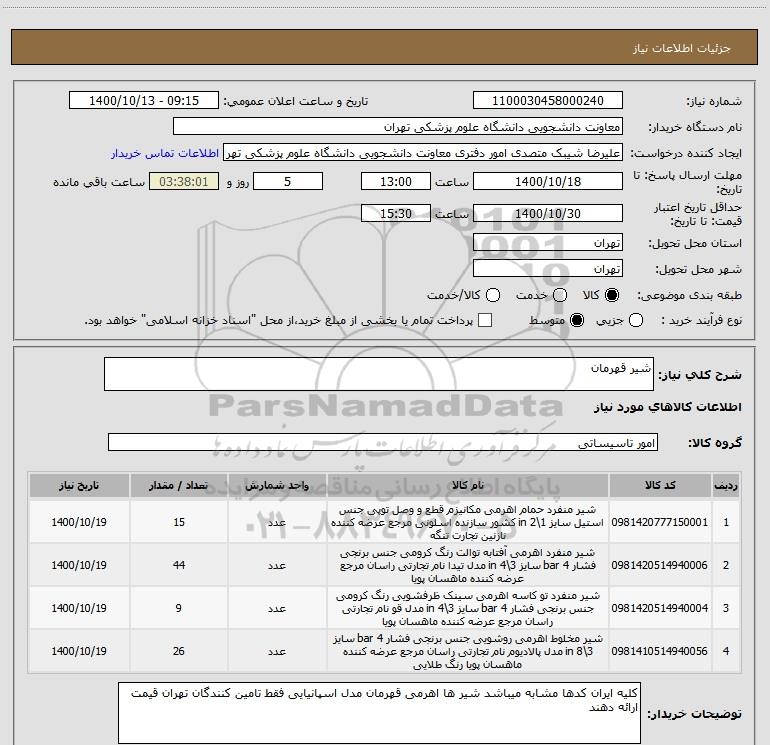The width and height of the screenshot is (770, 745).
Task: Click the remaining days field showing 5
Action: [x=288, y=182]
